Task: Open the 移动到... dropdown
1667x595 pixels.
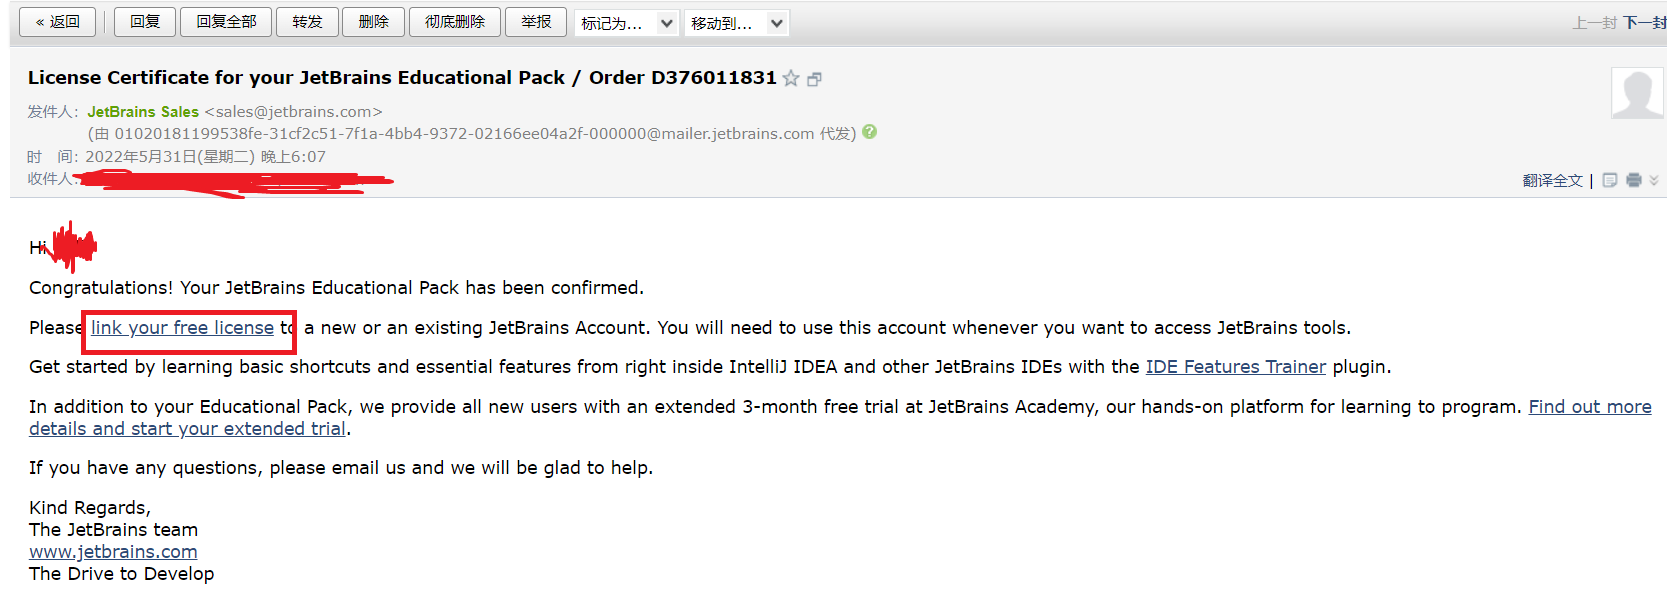Action: [x=737, y=23]
